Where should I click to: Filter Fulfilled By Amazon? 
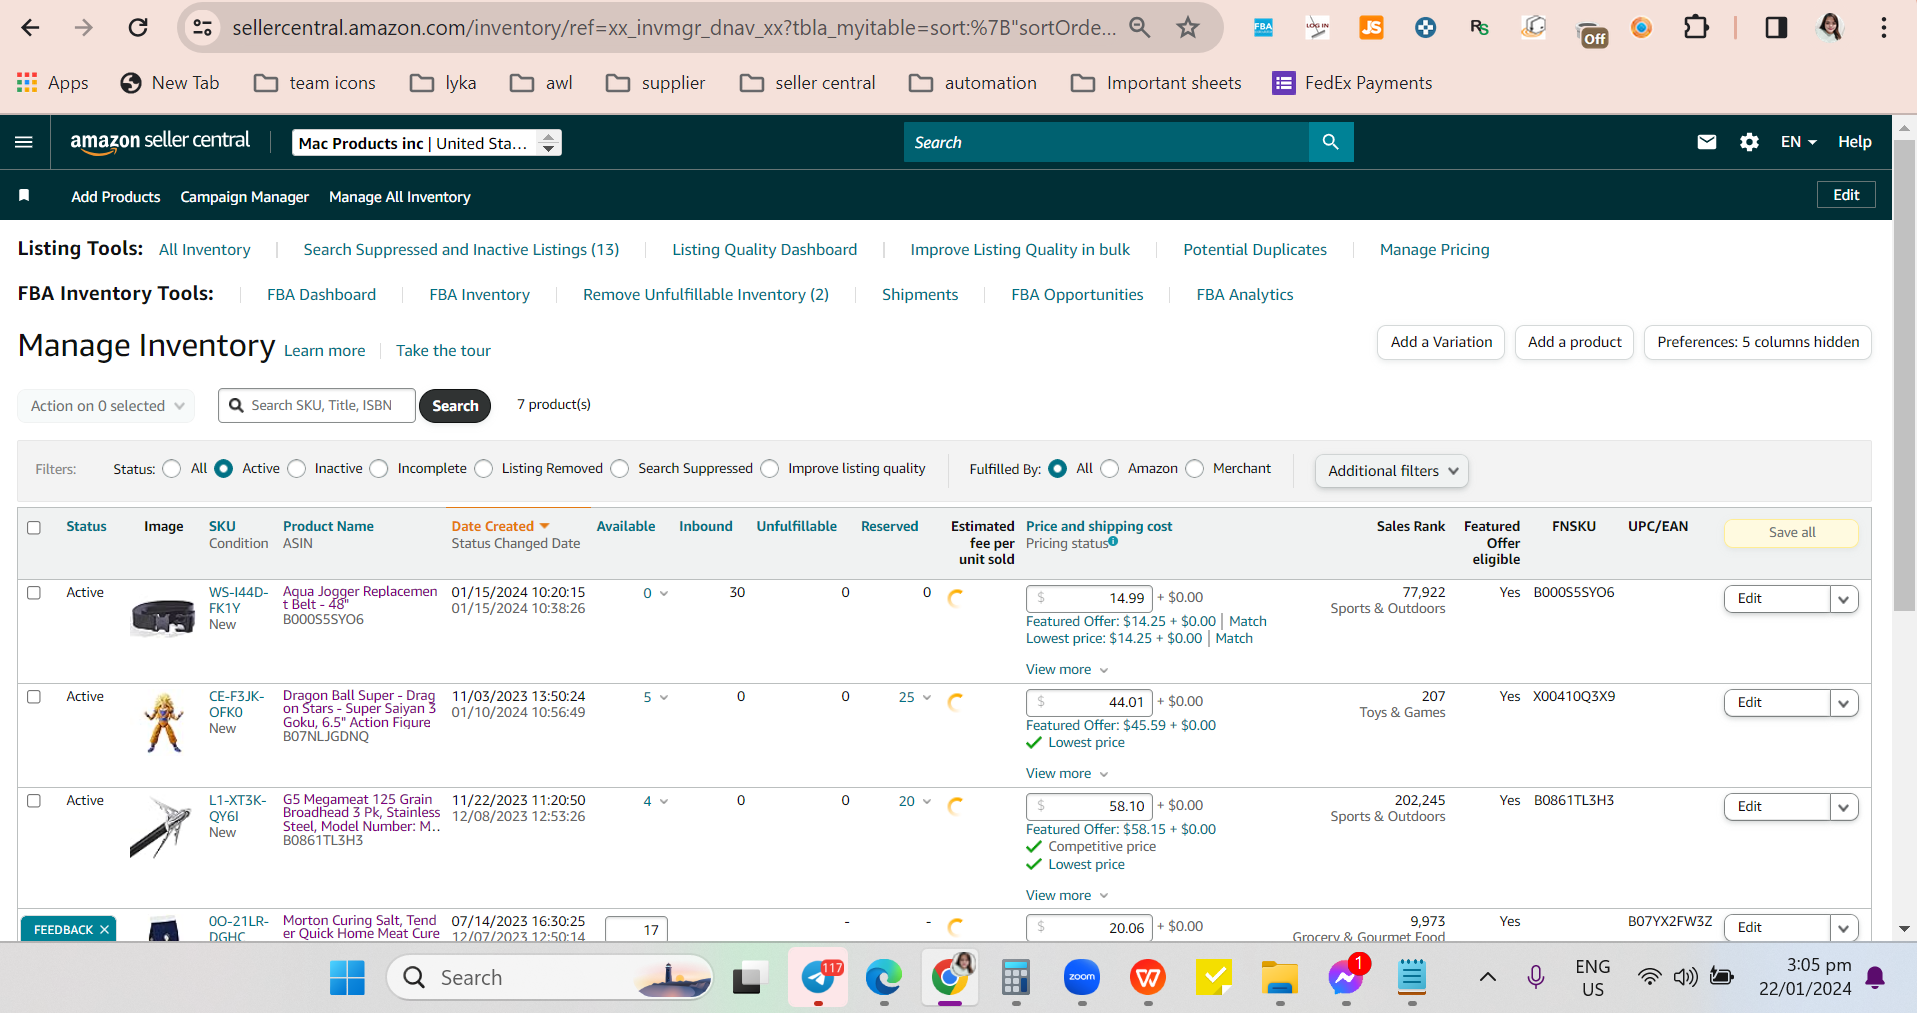[x=1110, y=468]
